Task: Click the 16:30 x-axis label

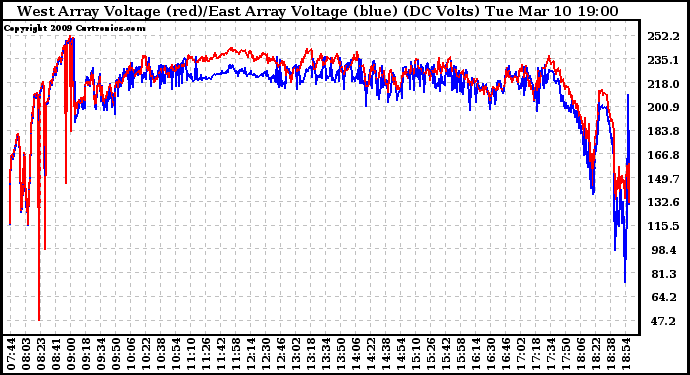Action: pos(490,354)
